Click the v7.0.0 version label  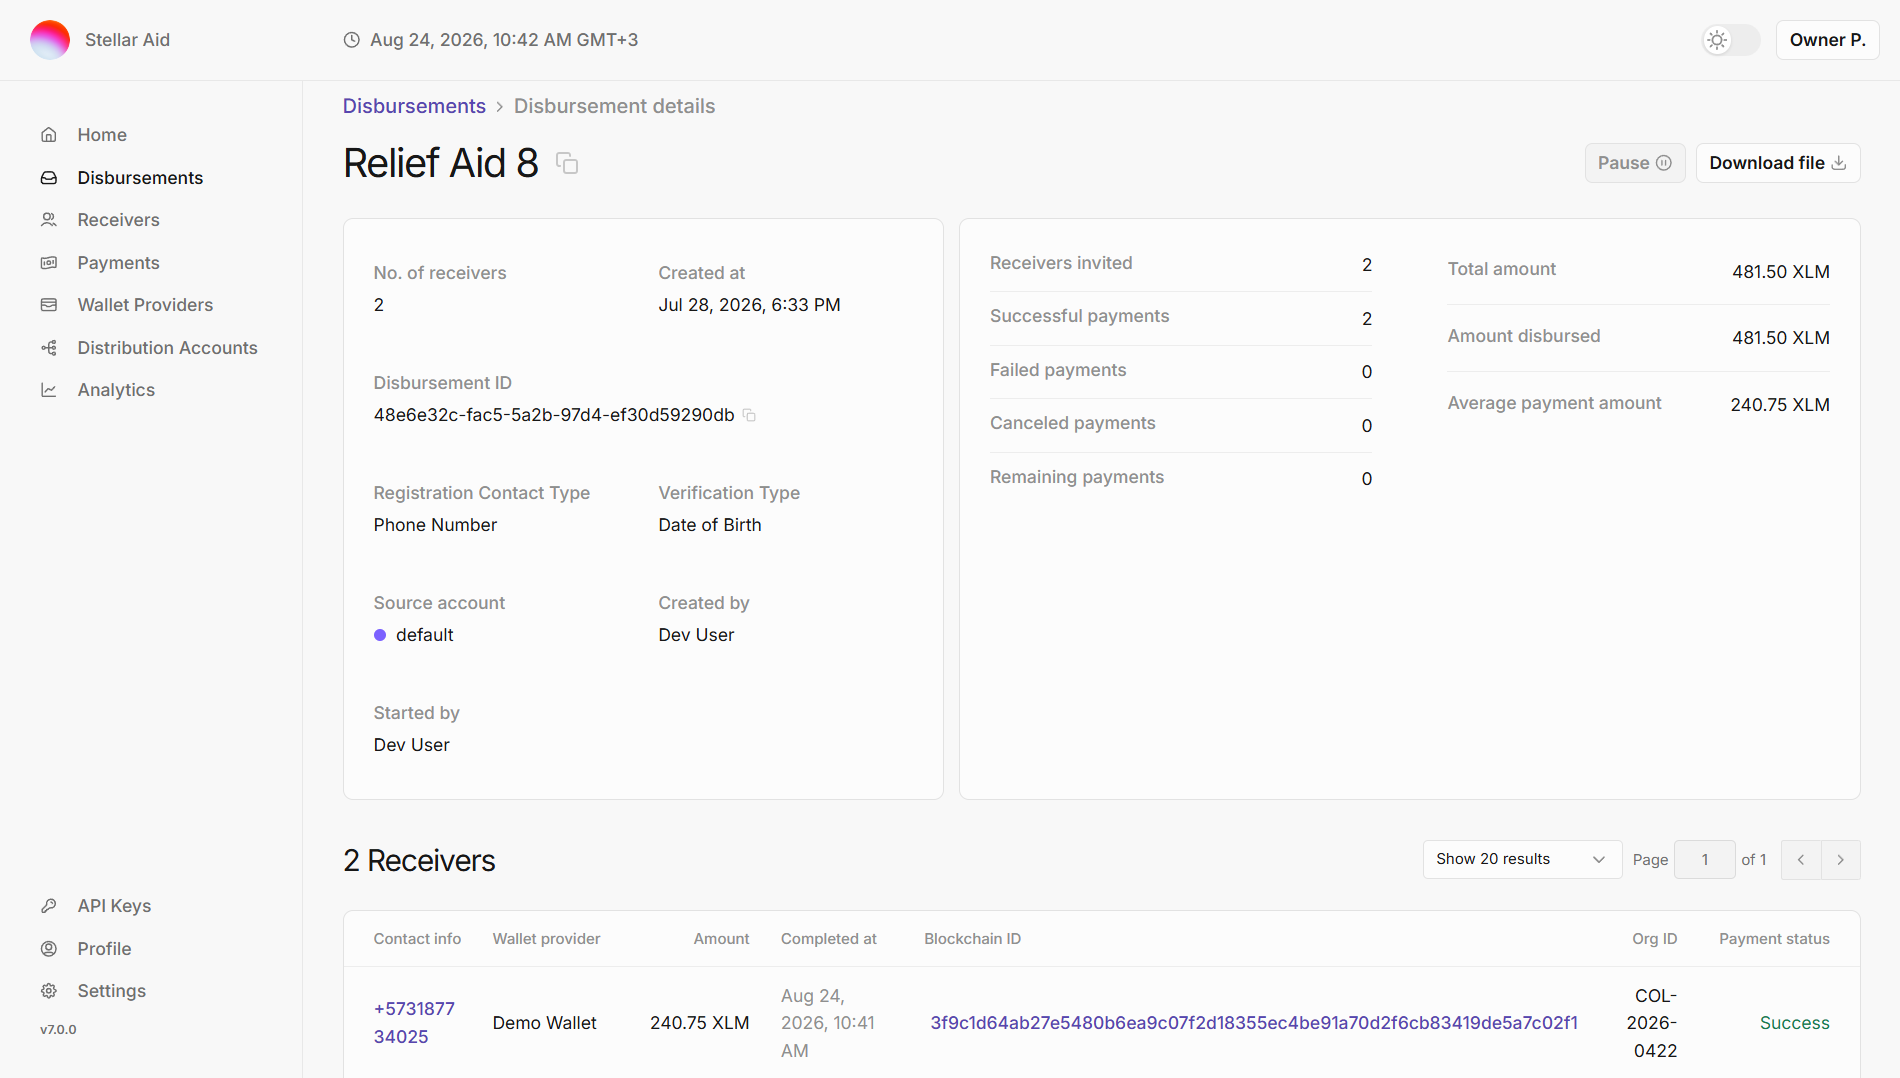58,1030
